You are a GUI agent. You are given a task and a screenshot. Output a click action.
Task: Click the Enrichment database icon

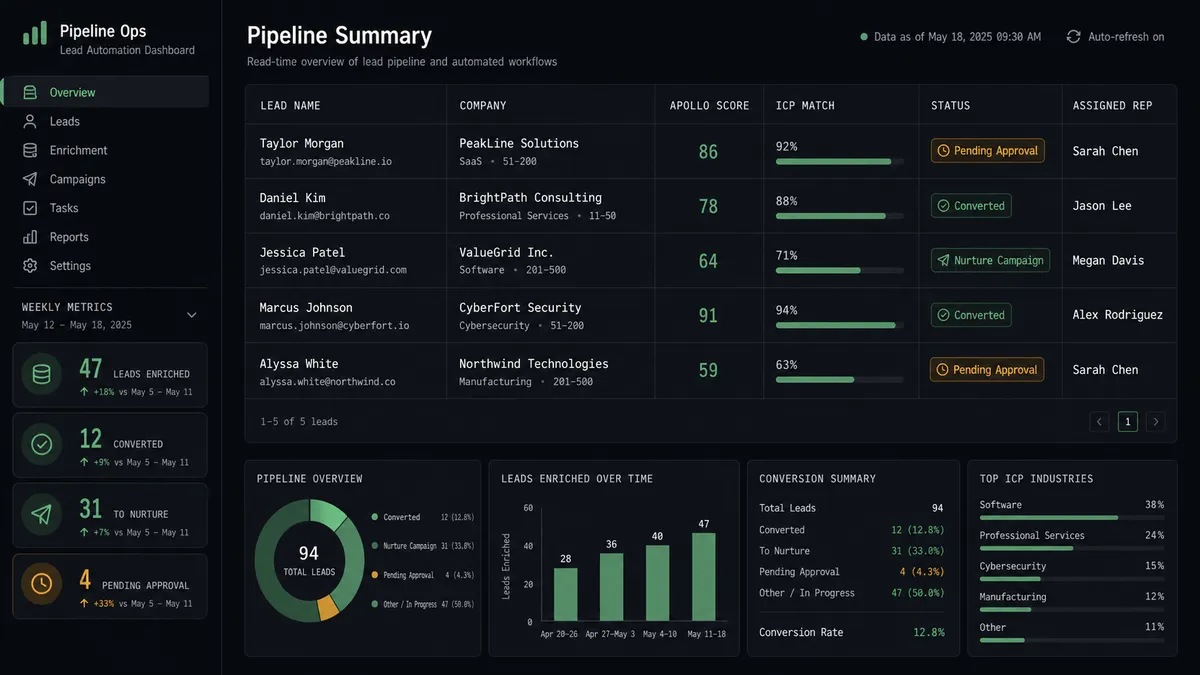pos(30,150)
